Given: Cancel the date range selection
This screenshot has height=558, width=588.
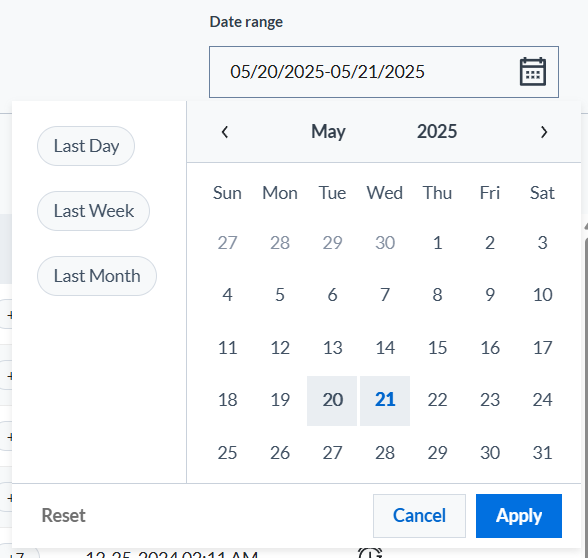Looking at the screenshot, I should 419,516.
